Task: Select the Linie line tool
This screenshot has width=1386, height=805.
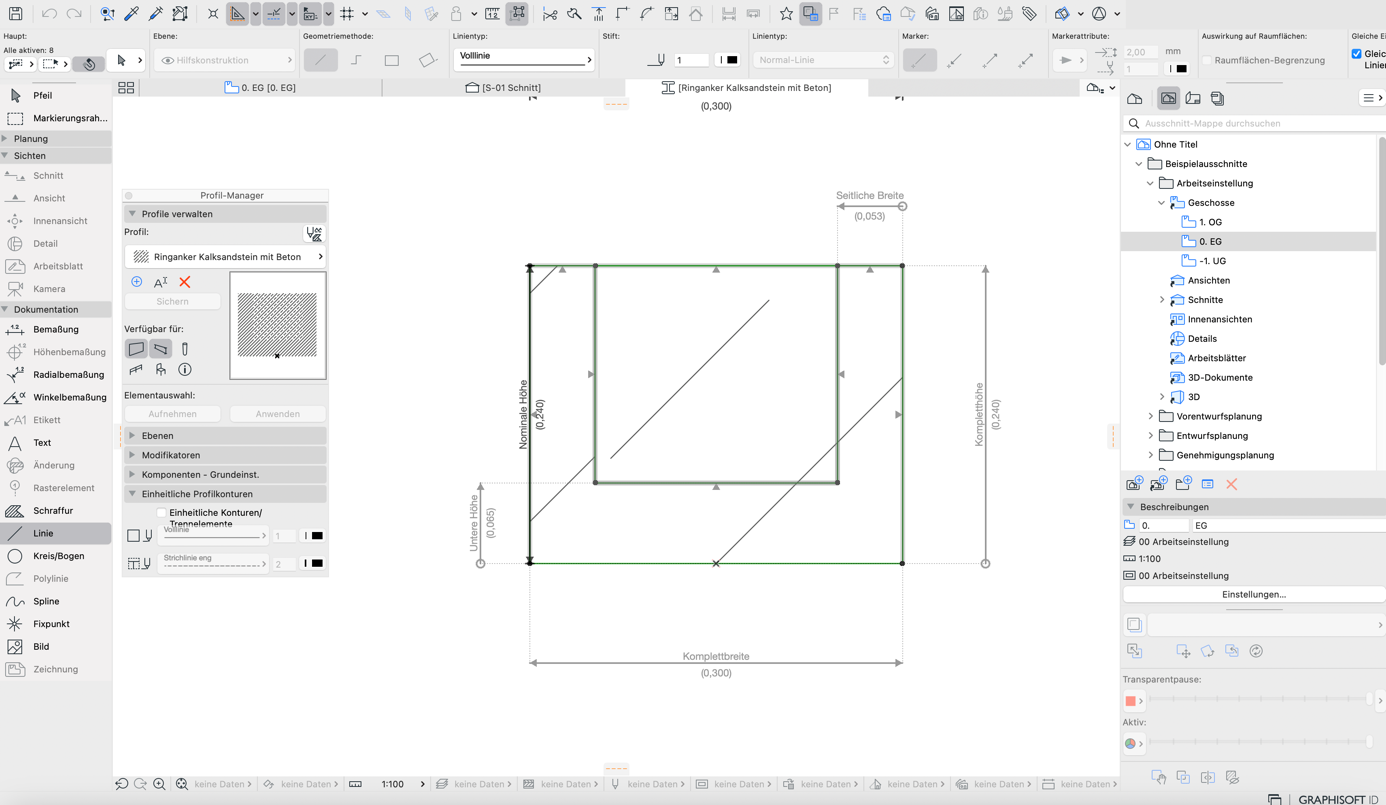Action: (x=55, y=533)
